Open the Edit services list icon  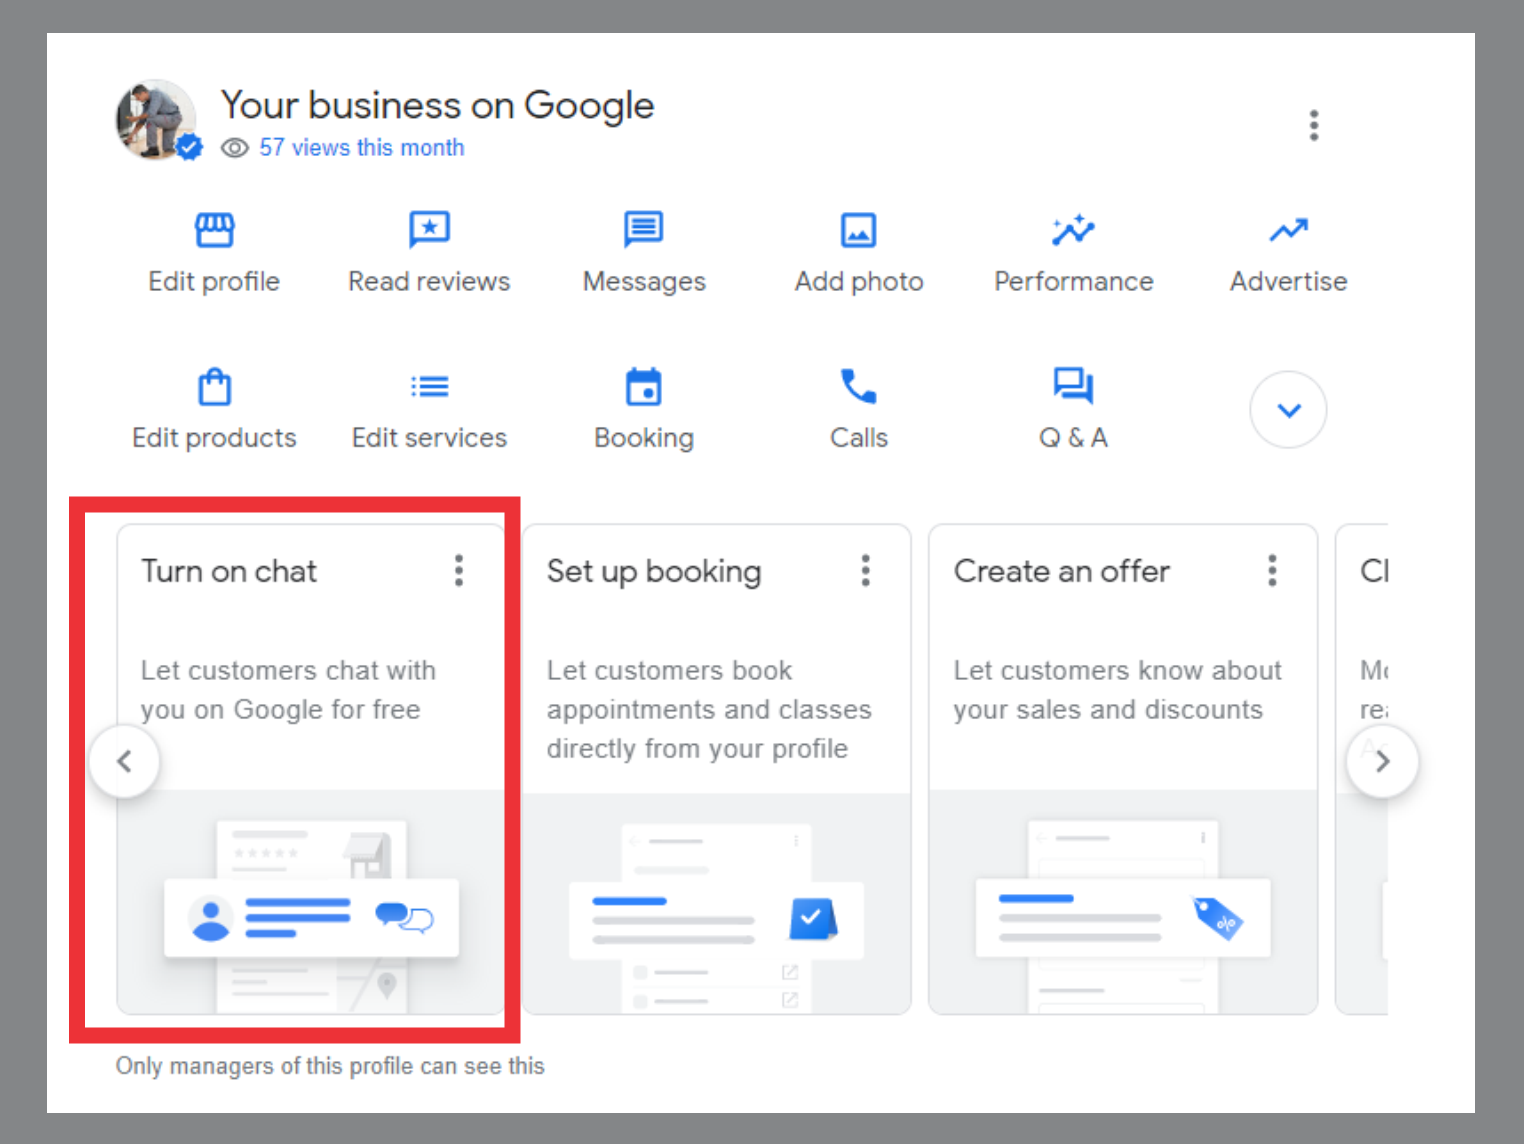(429, 386)
